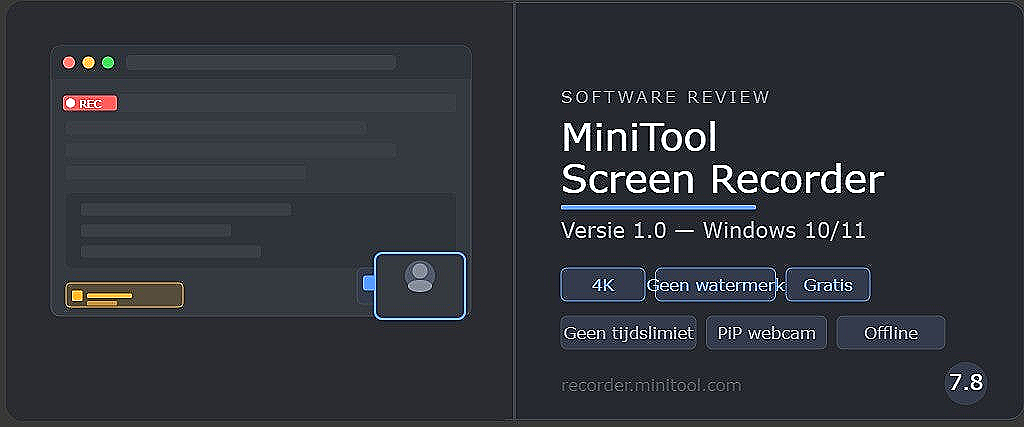The image size is (1024, 427).
Task: Click the mockup window address bar
Action: click(x=261, y=63)
